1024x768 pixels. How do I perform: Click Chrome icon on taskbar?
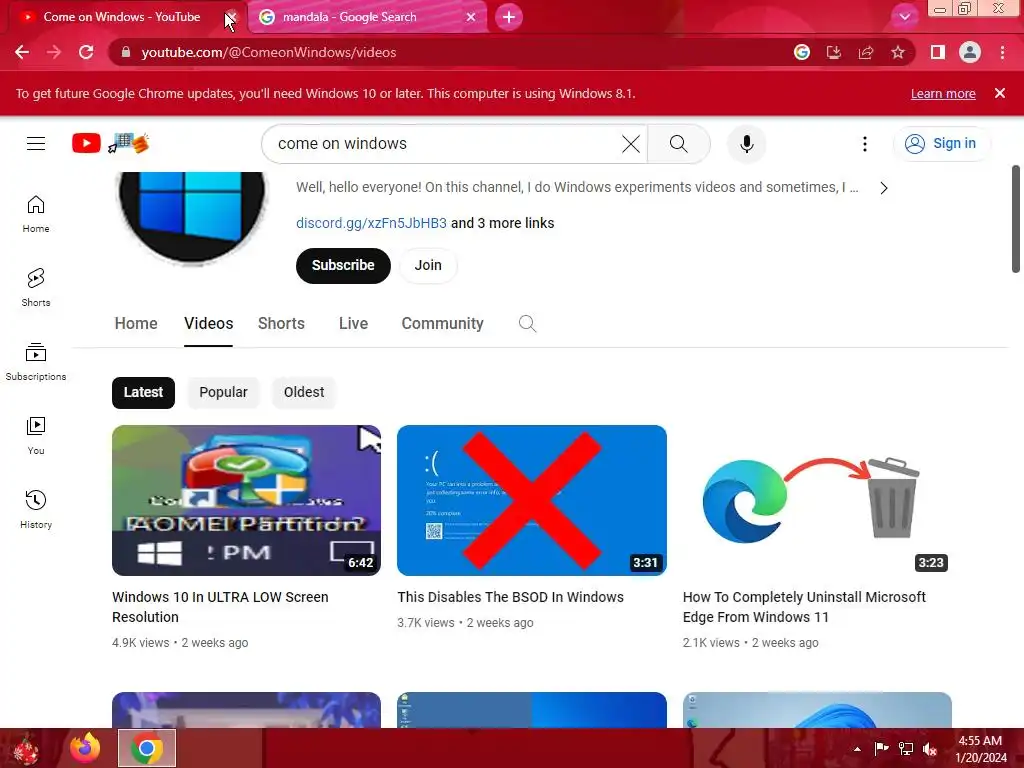(x=147, y=748)
